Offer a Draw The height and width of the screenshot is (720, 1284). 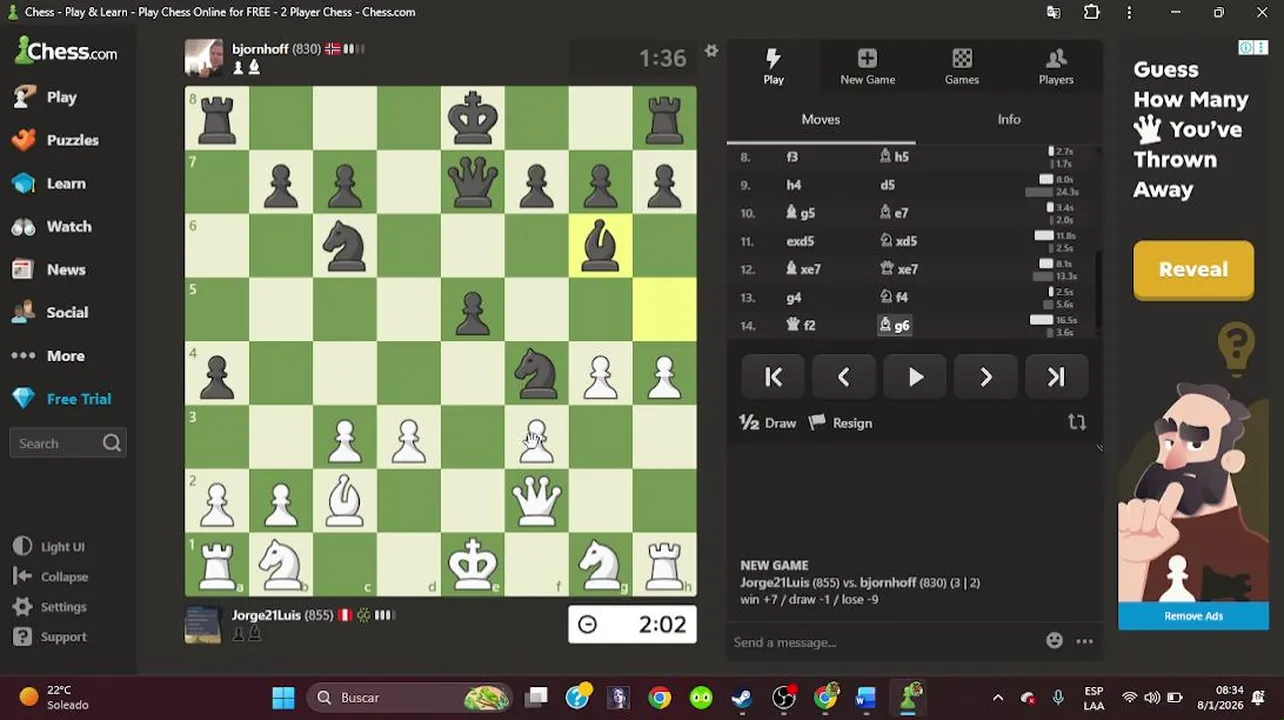click(x=768, y=423)
